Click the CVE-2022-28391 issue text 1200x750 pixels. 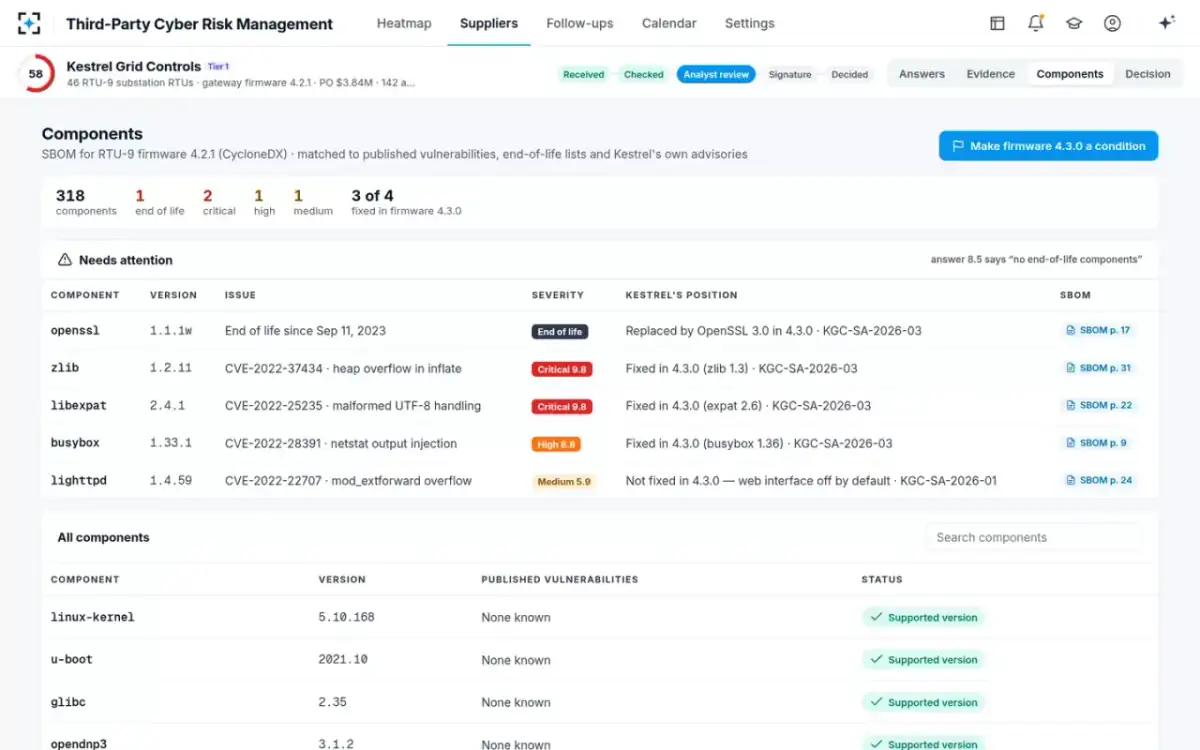341,443
